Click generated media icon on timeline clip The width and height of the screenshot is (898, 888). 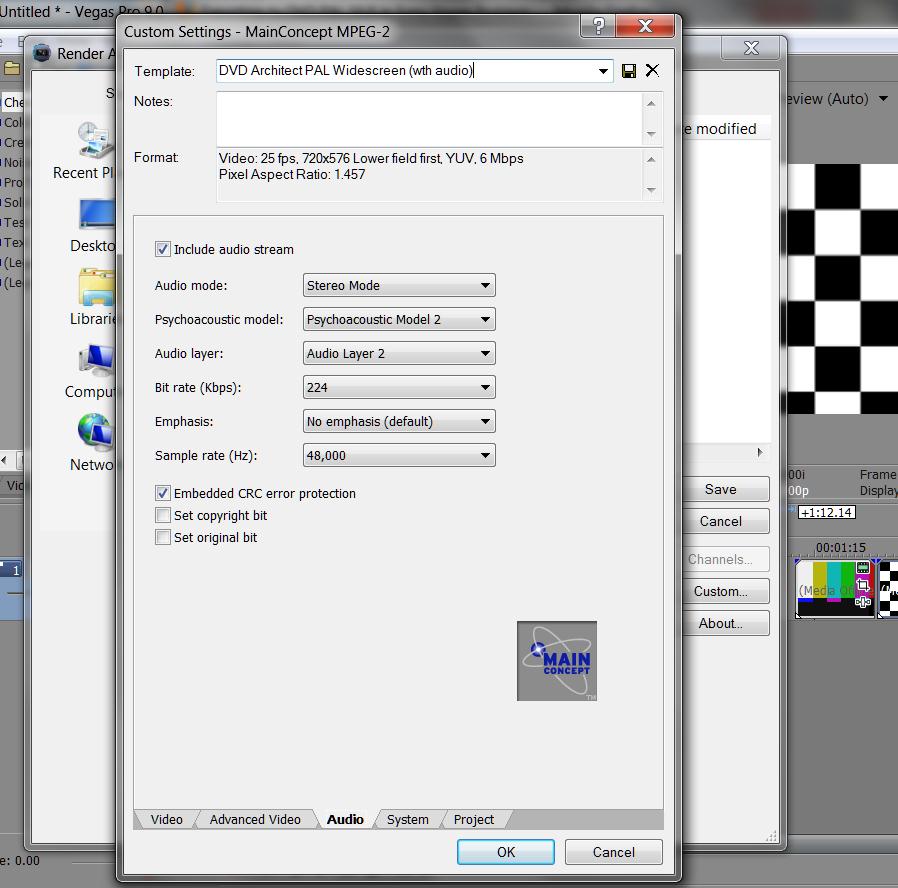pos(862,568)
